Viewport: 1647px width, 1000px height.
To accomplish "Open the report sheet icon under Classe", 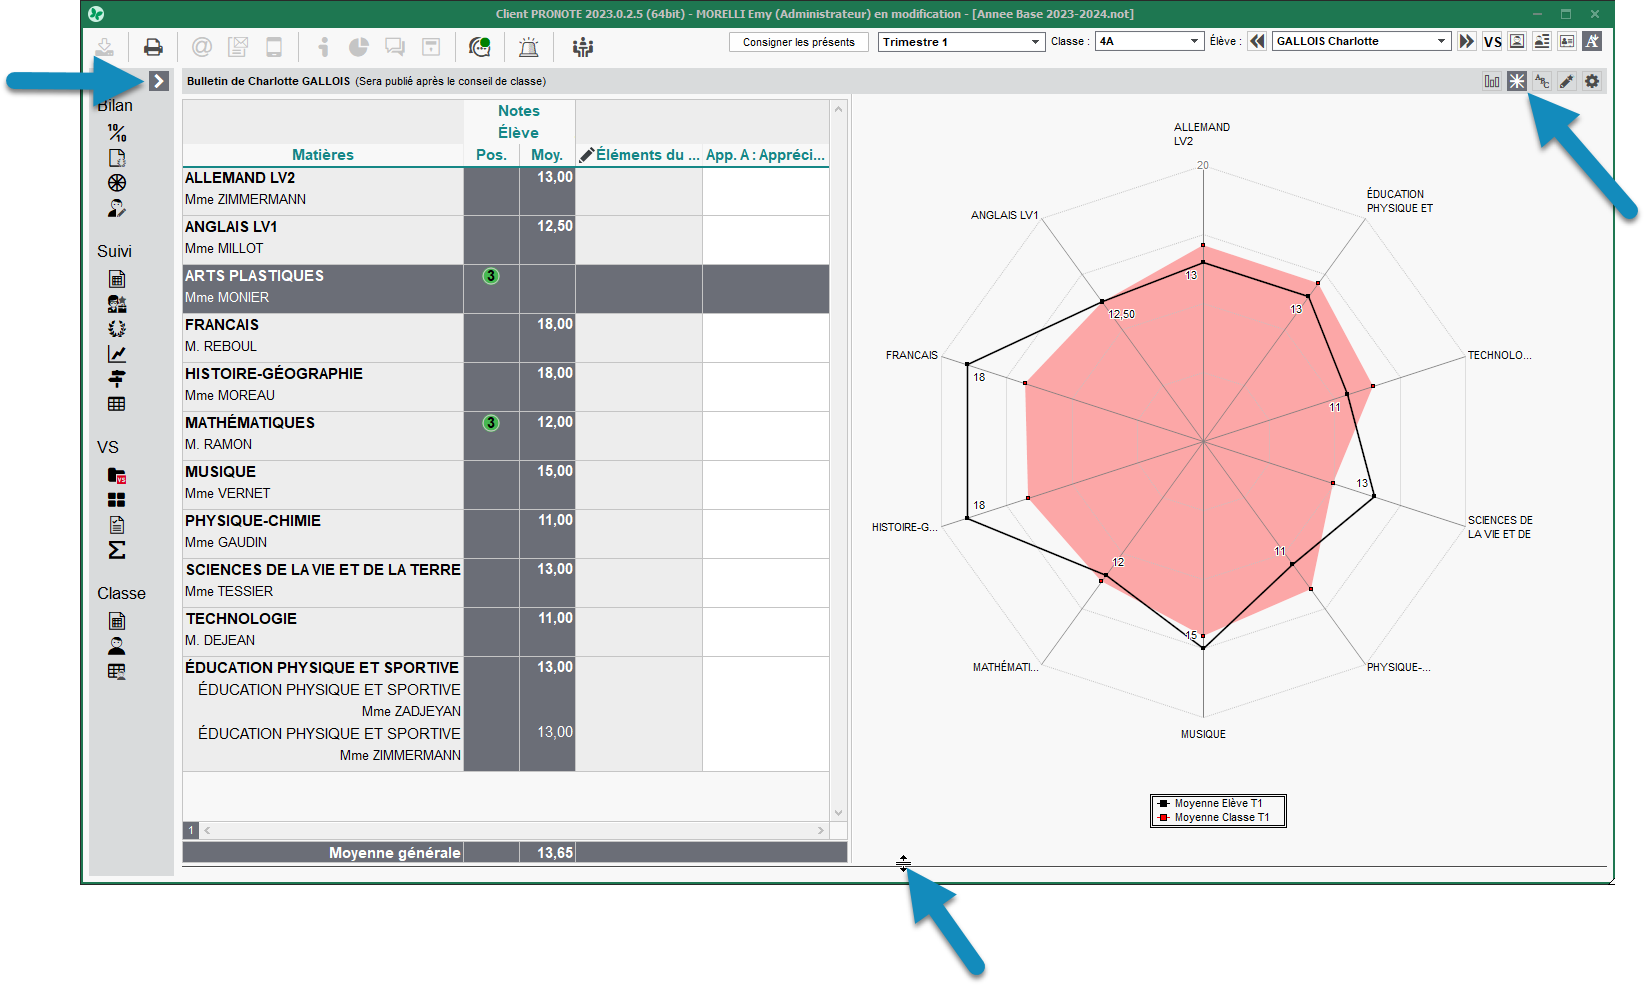I will click(x=117, y=621).
